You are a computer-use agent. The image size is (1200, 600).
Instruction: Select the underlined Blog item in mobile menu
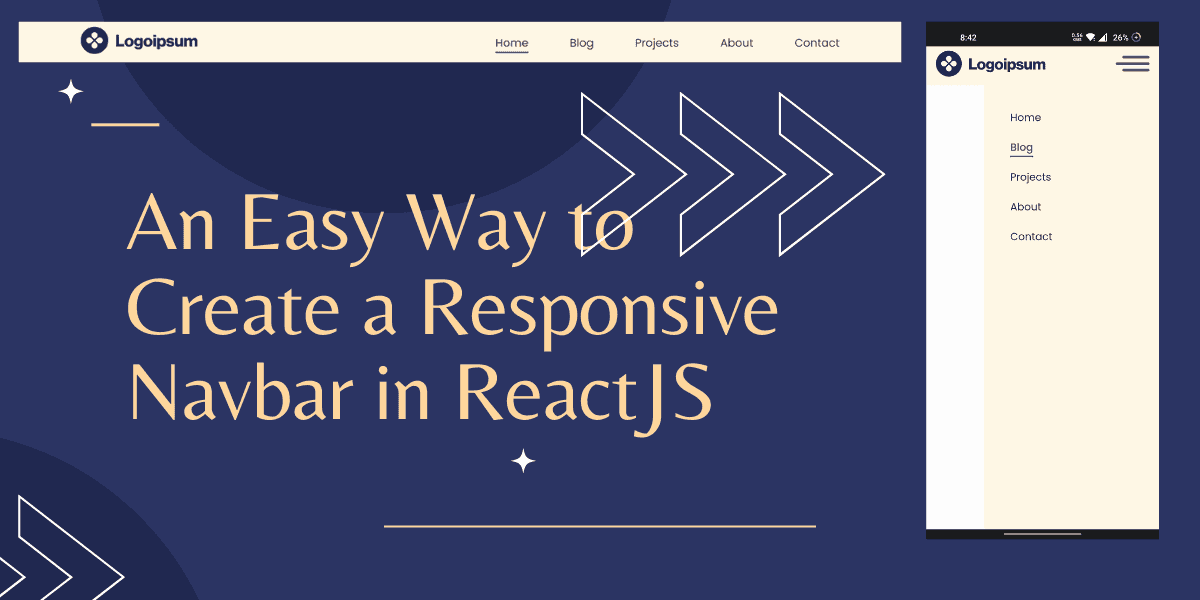tap(1021, 147)
